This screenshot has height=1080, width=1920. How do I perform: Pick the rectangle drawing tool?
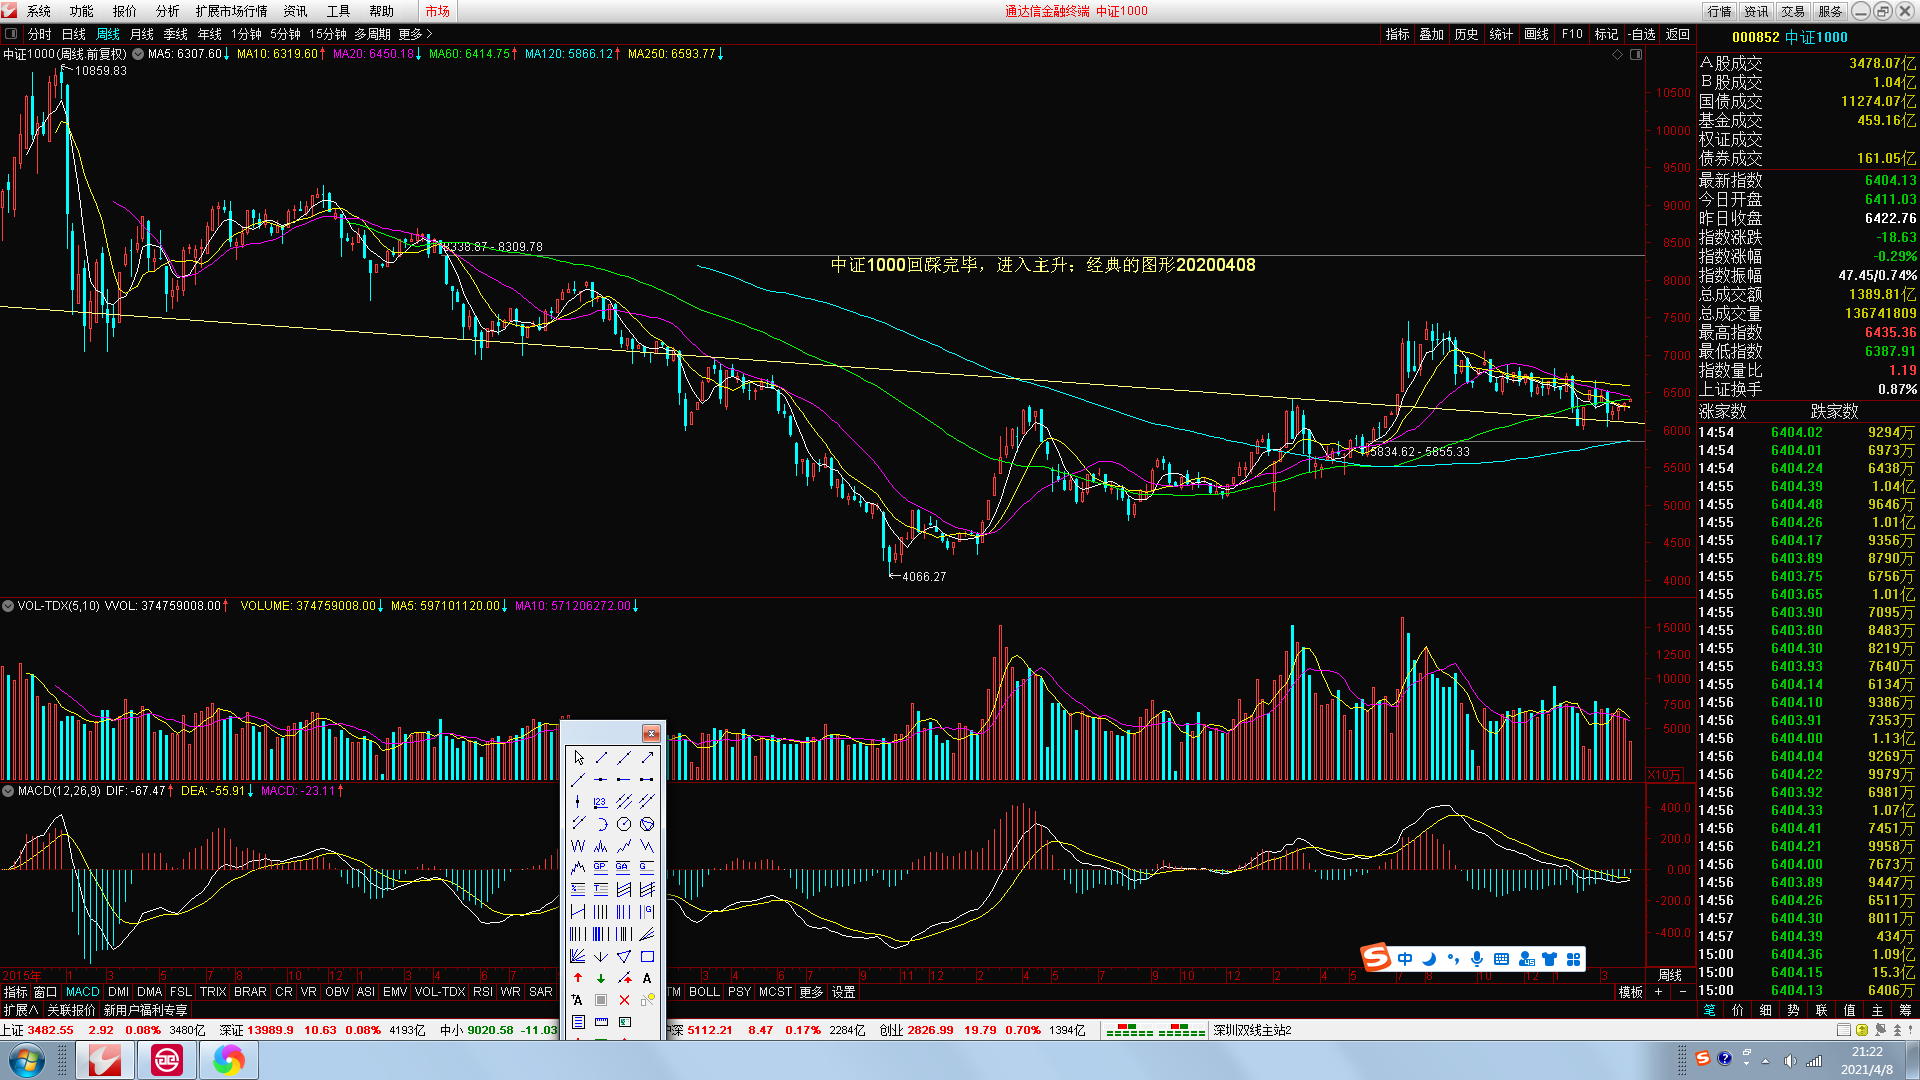coord(647,956)
